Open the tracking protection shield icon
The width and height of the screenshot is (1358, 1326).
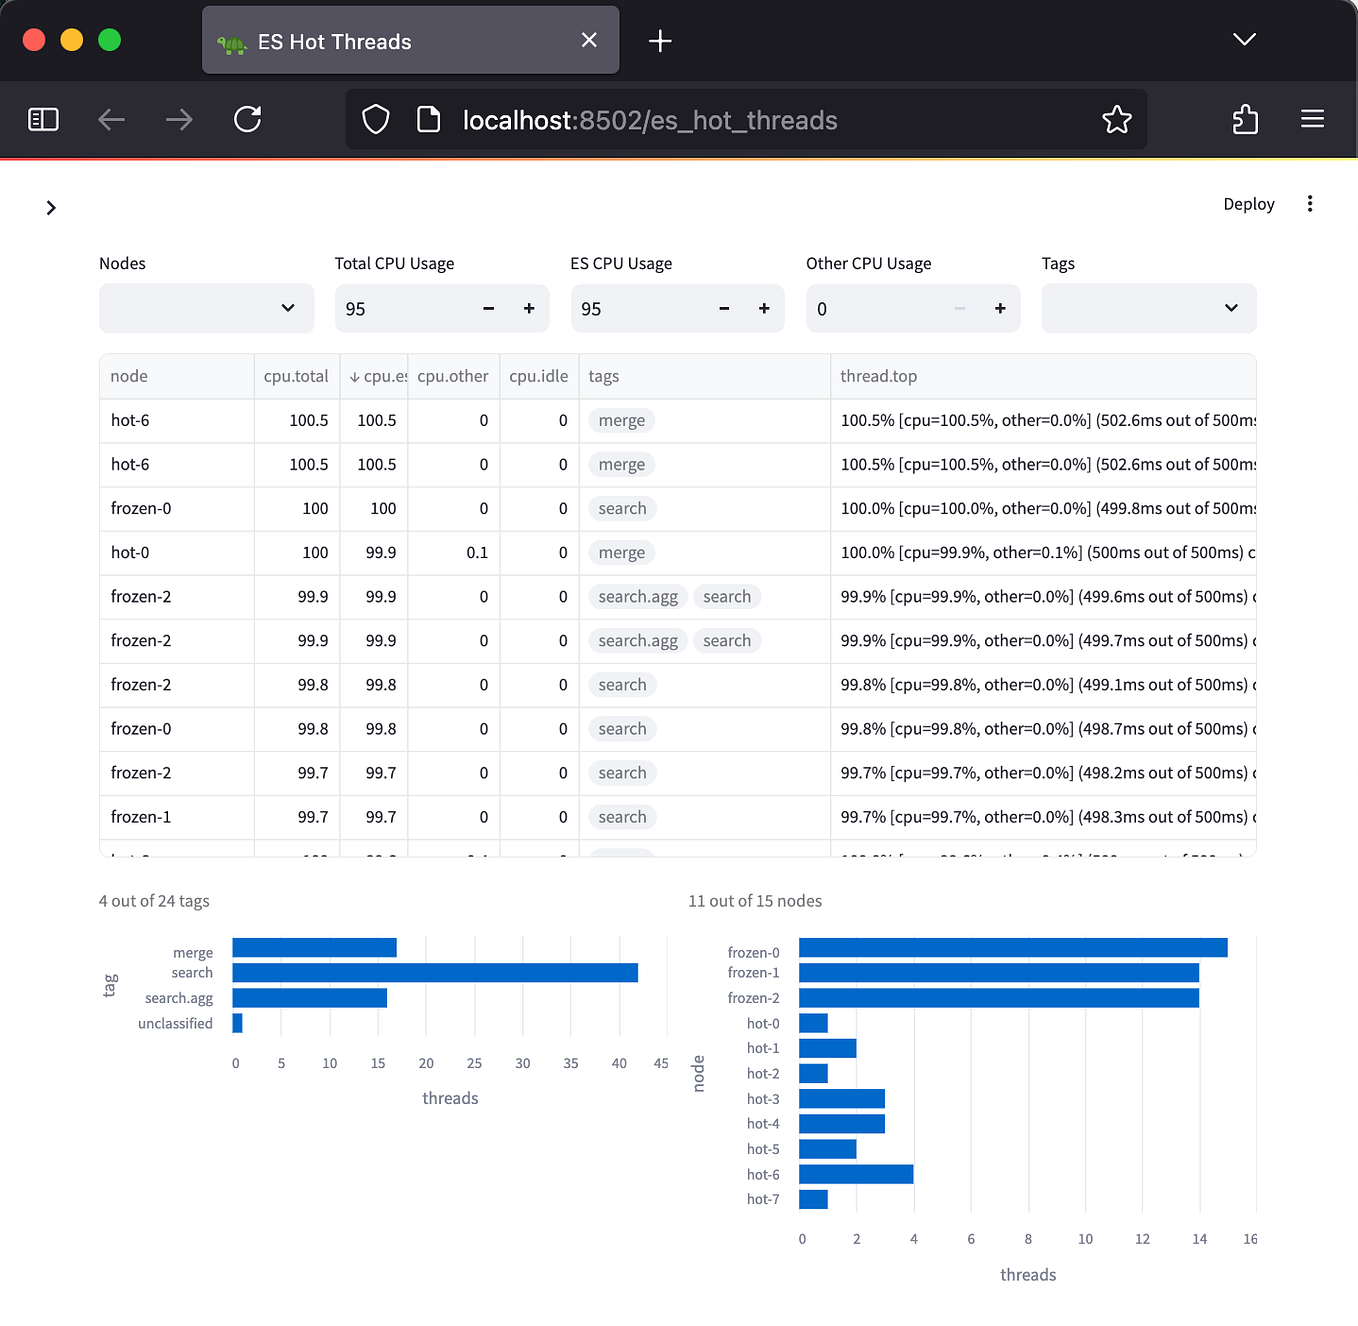(x=375, y=119)
